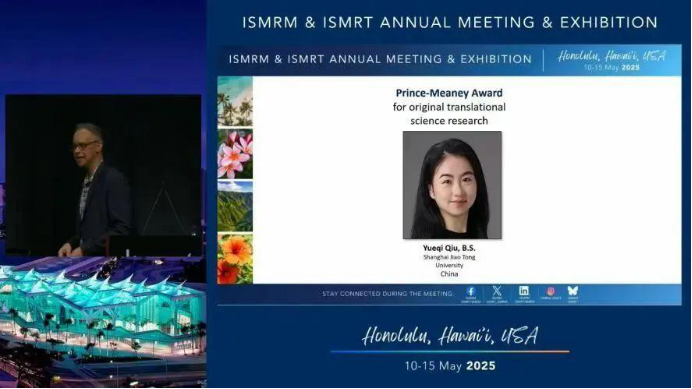Click the orange hibiscus flower thumbnail
Screen dimensions: 692x389
[235, 259]
